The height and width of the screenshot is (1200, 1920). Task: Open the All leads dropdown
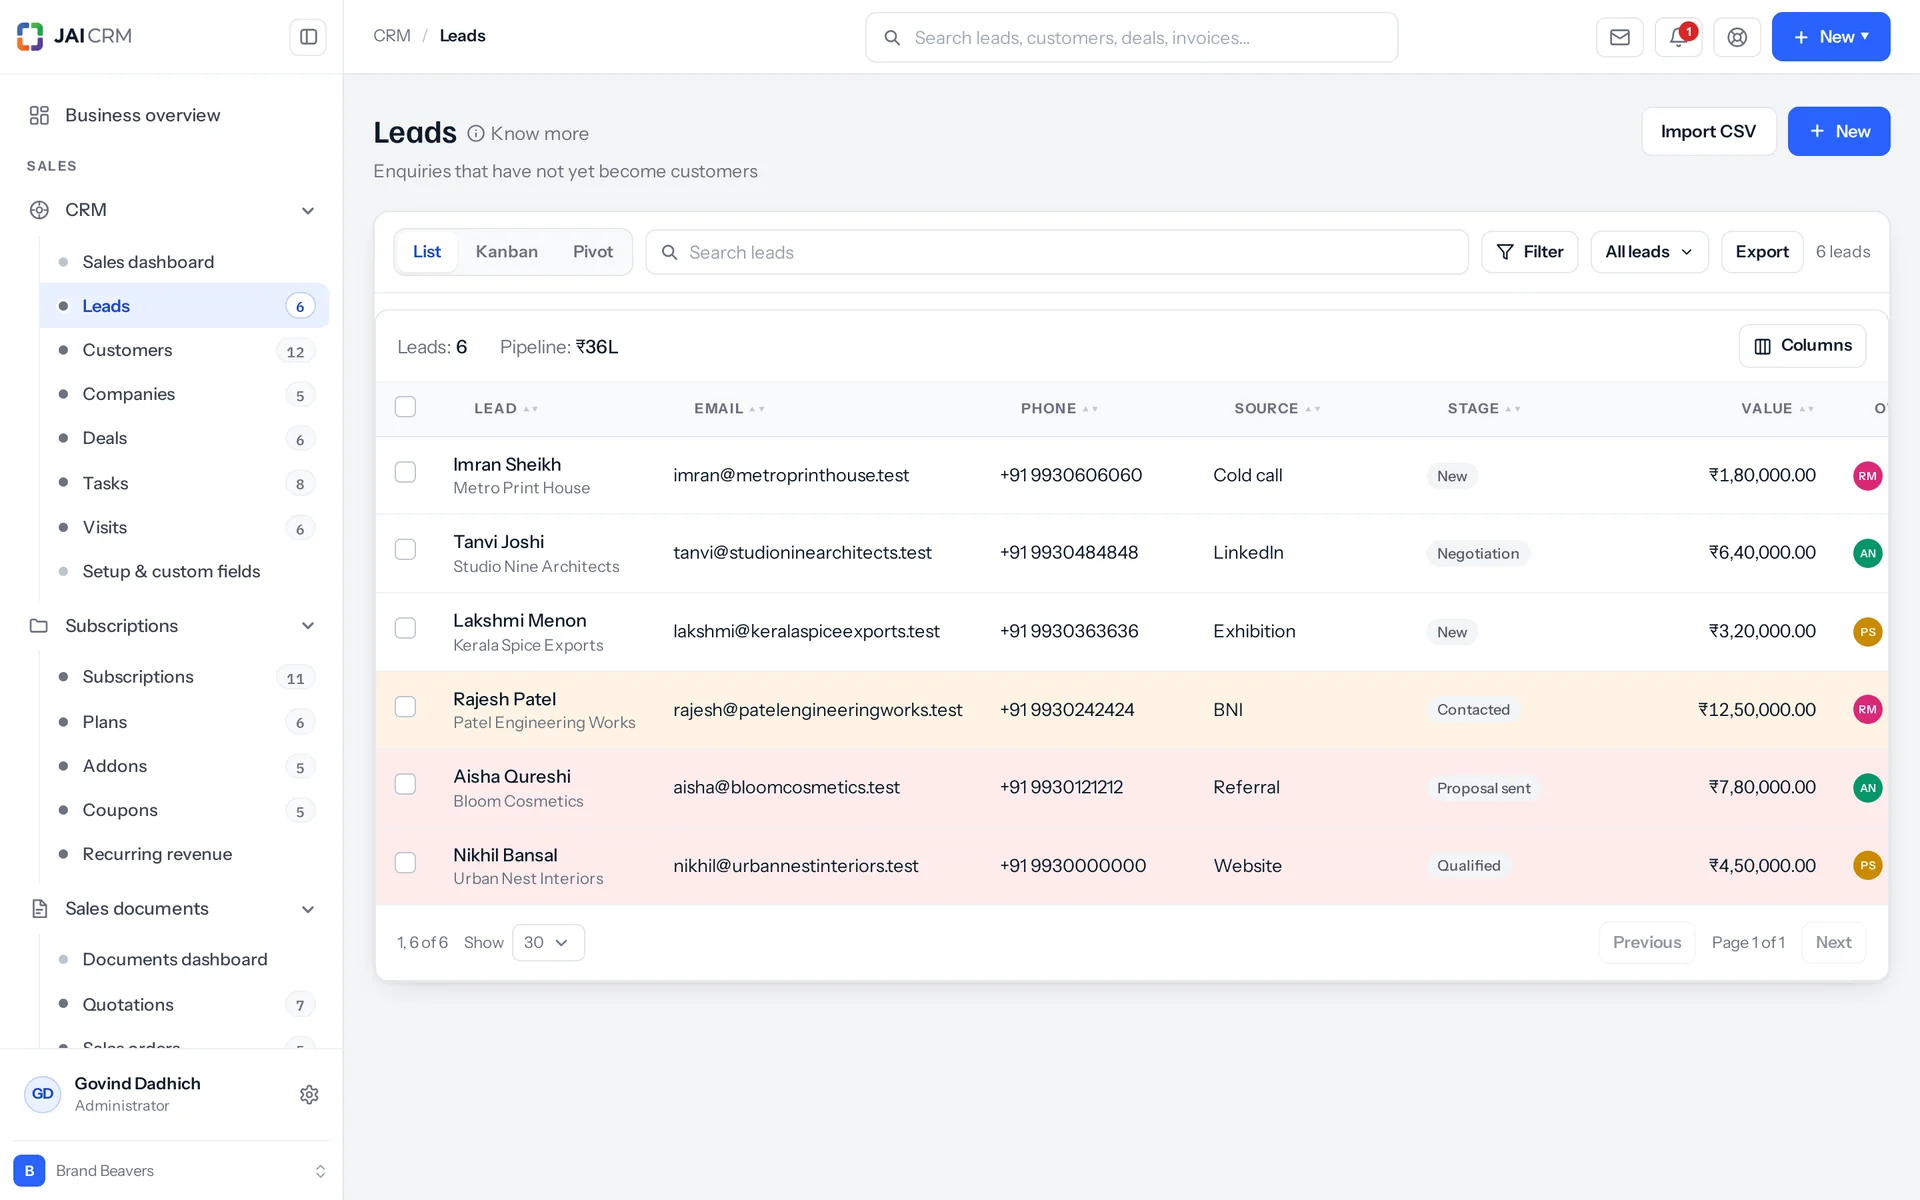[1649, 252]
